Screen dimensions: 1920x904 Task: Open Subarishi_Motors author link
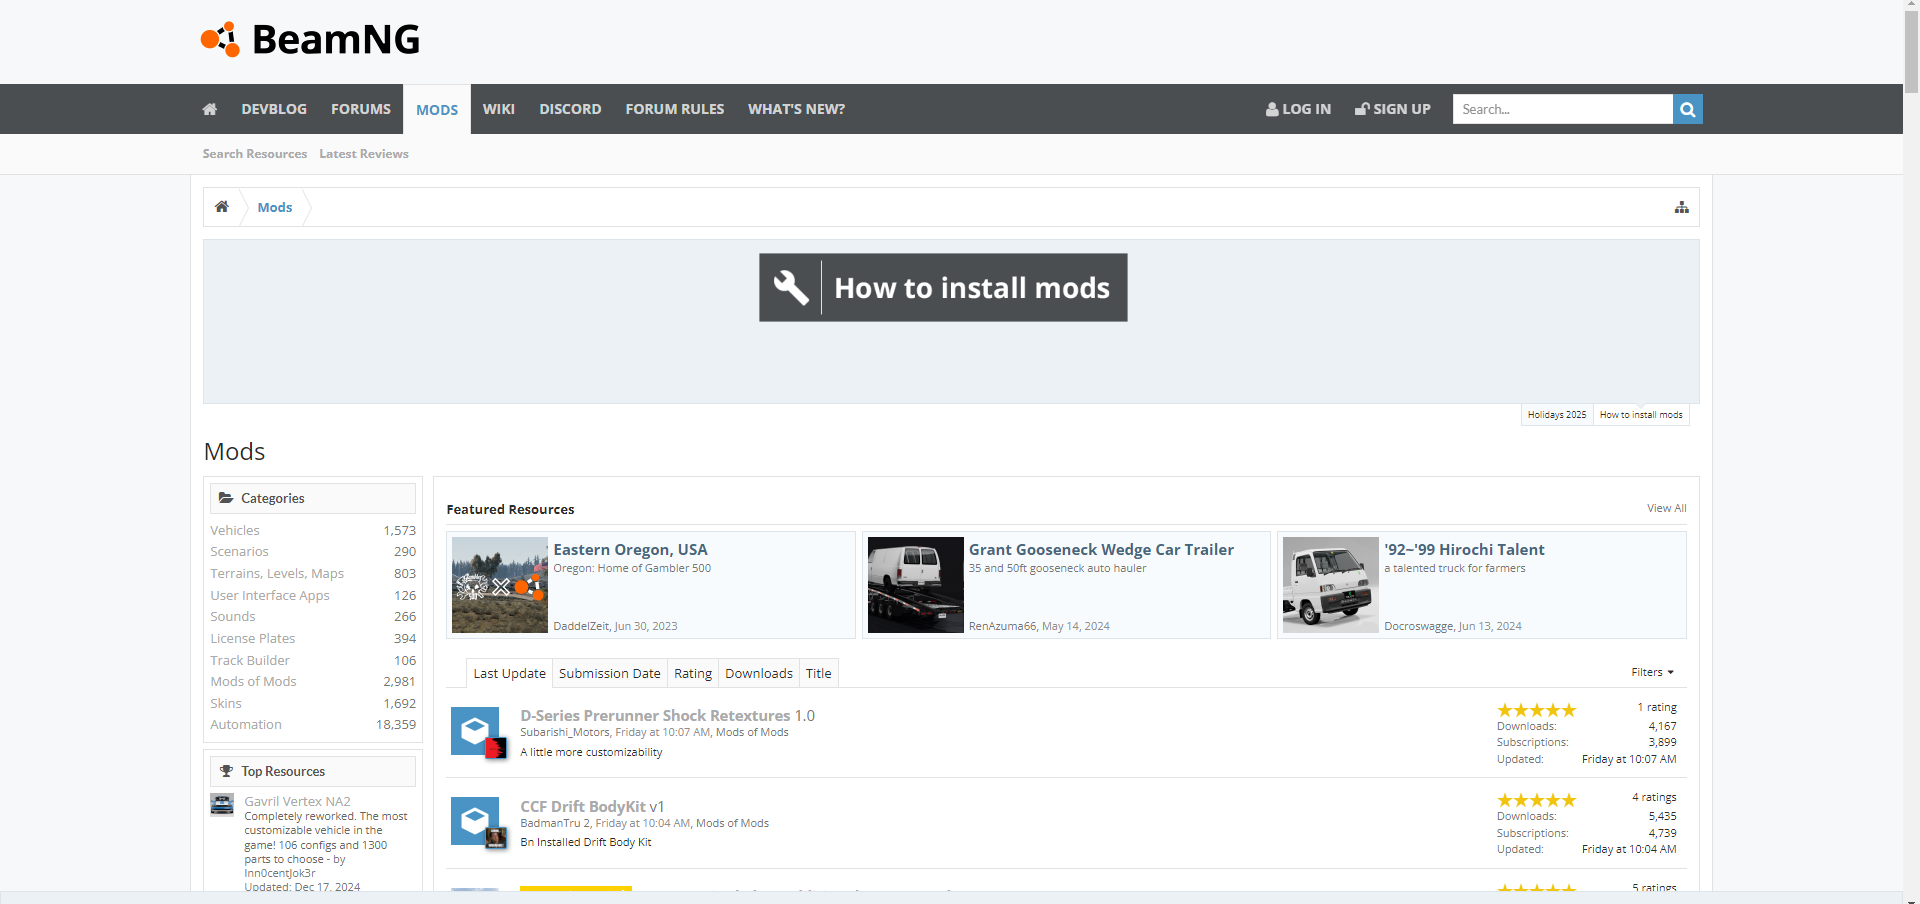[x=565, y=733]
